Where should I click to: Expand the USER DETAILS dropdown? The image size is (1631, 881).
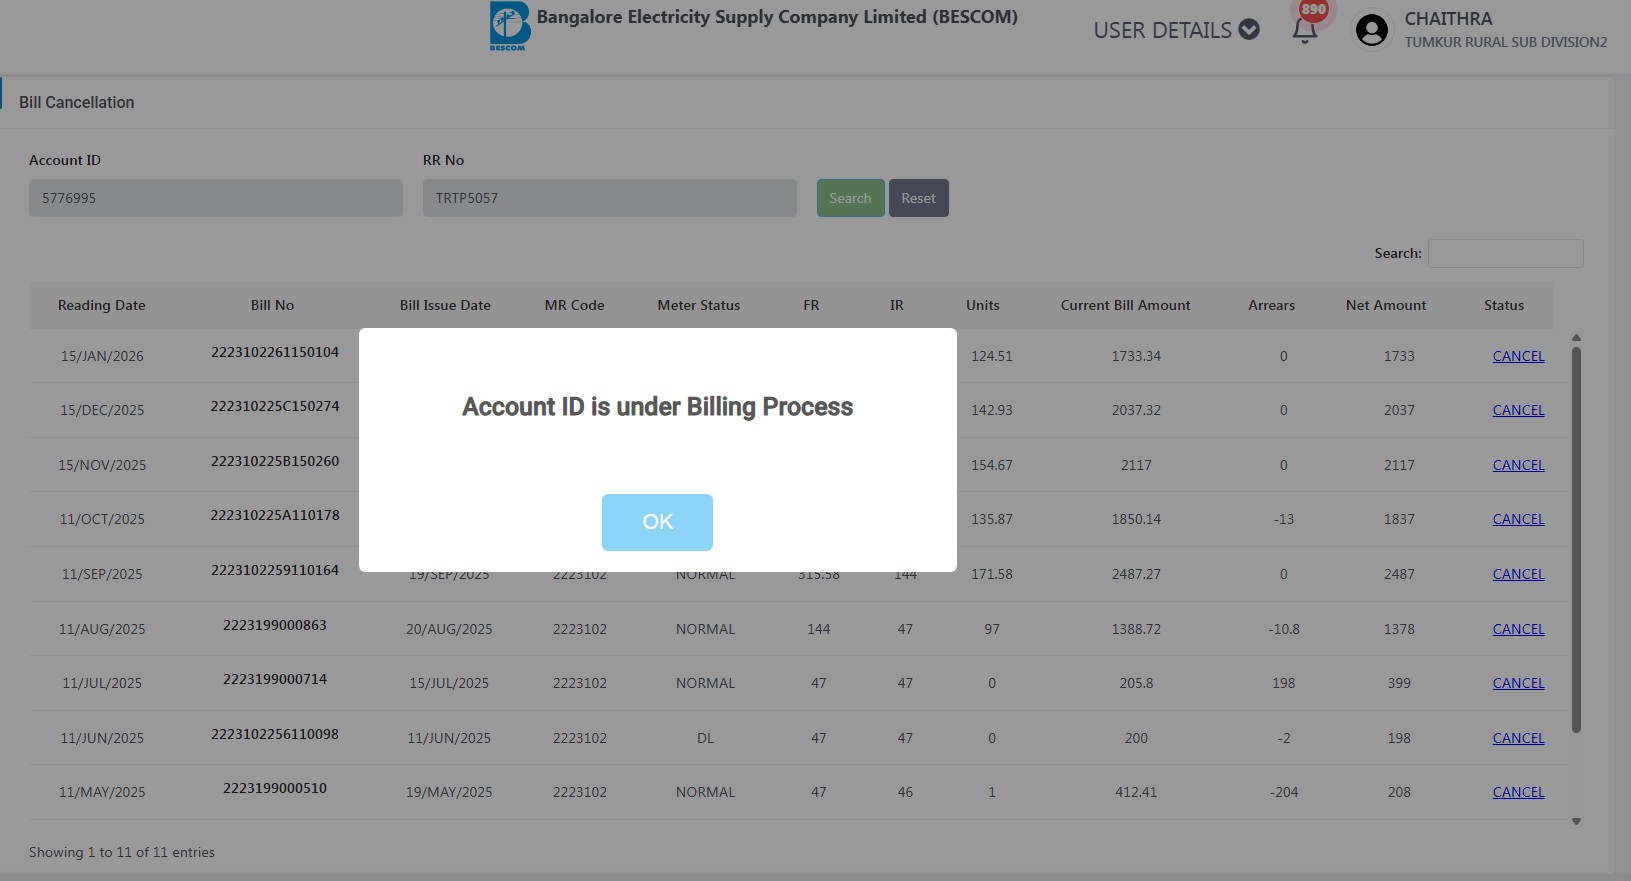tap(1176, 30)
